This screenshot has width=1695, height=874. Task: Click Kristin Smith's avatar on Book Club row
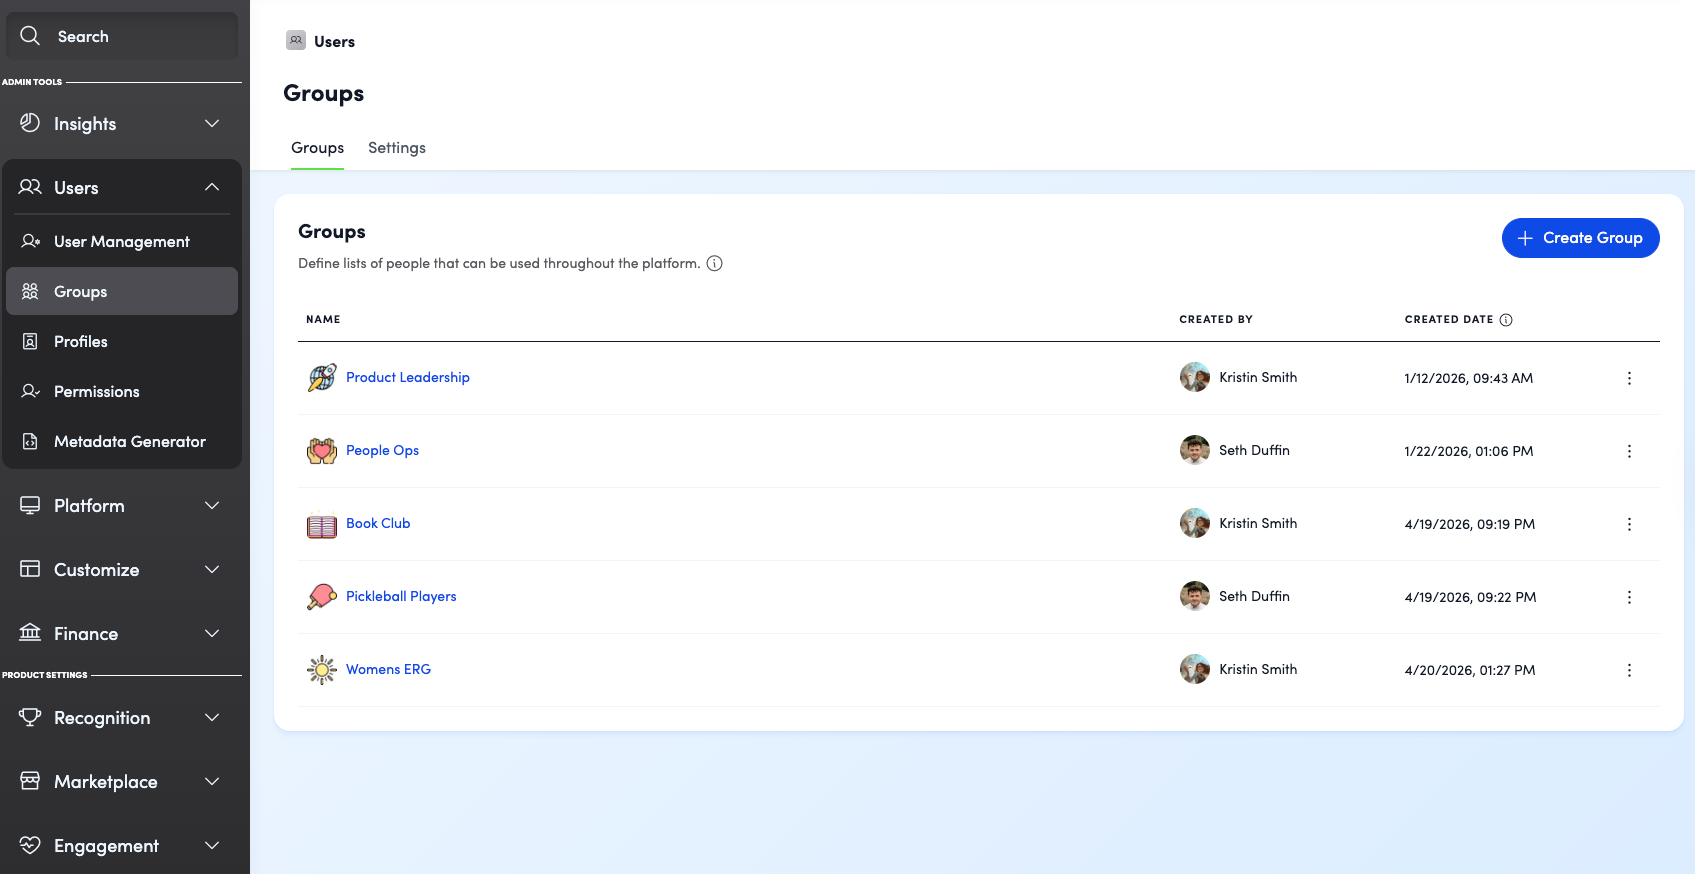coord(1195,523)
